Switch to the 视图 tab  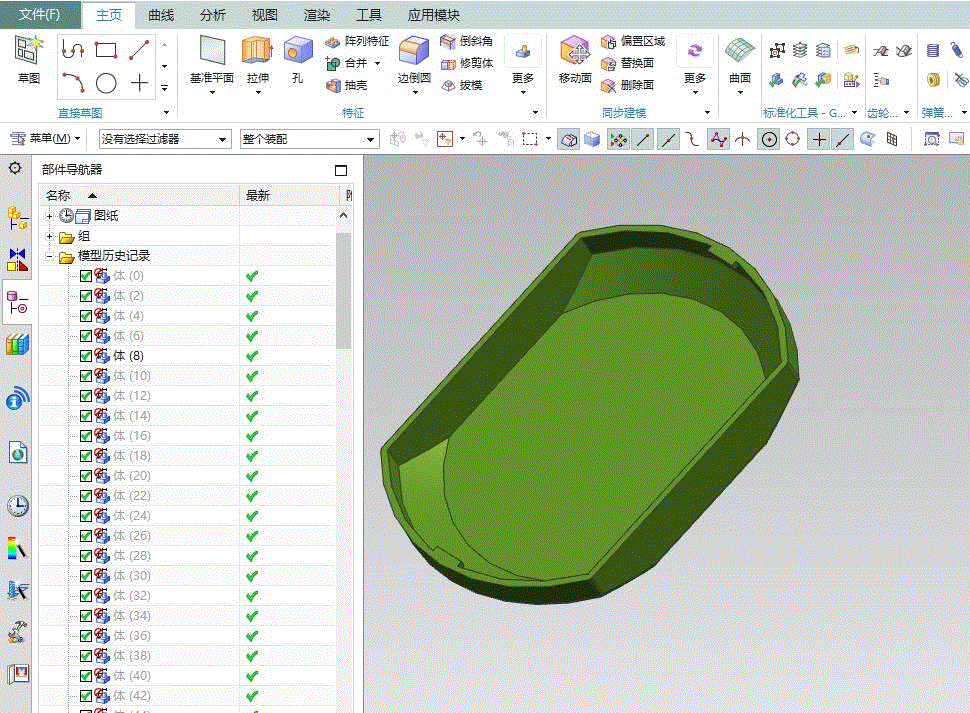tap(265, 15)
